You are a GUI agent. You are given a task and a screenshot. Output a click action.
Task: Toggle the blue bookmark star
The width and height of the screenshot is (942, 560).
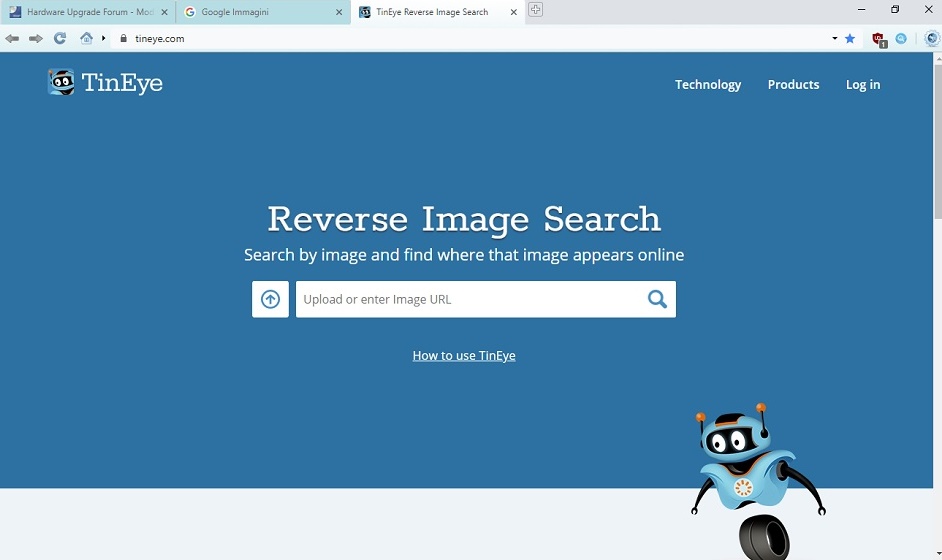tap(849, 38)
